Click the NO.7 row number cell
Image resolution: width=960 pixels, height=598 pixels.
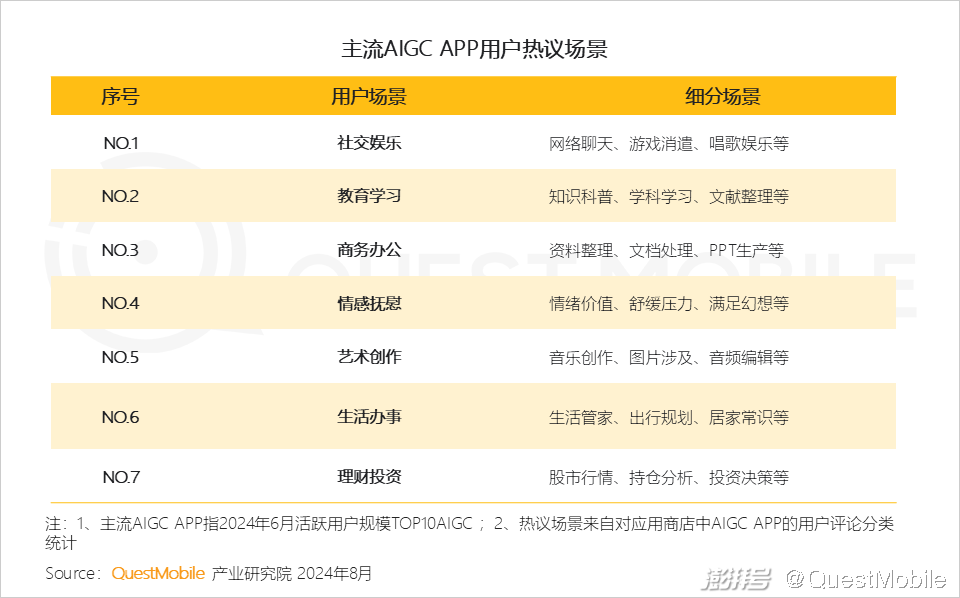tap(120, 477)
